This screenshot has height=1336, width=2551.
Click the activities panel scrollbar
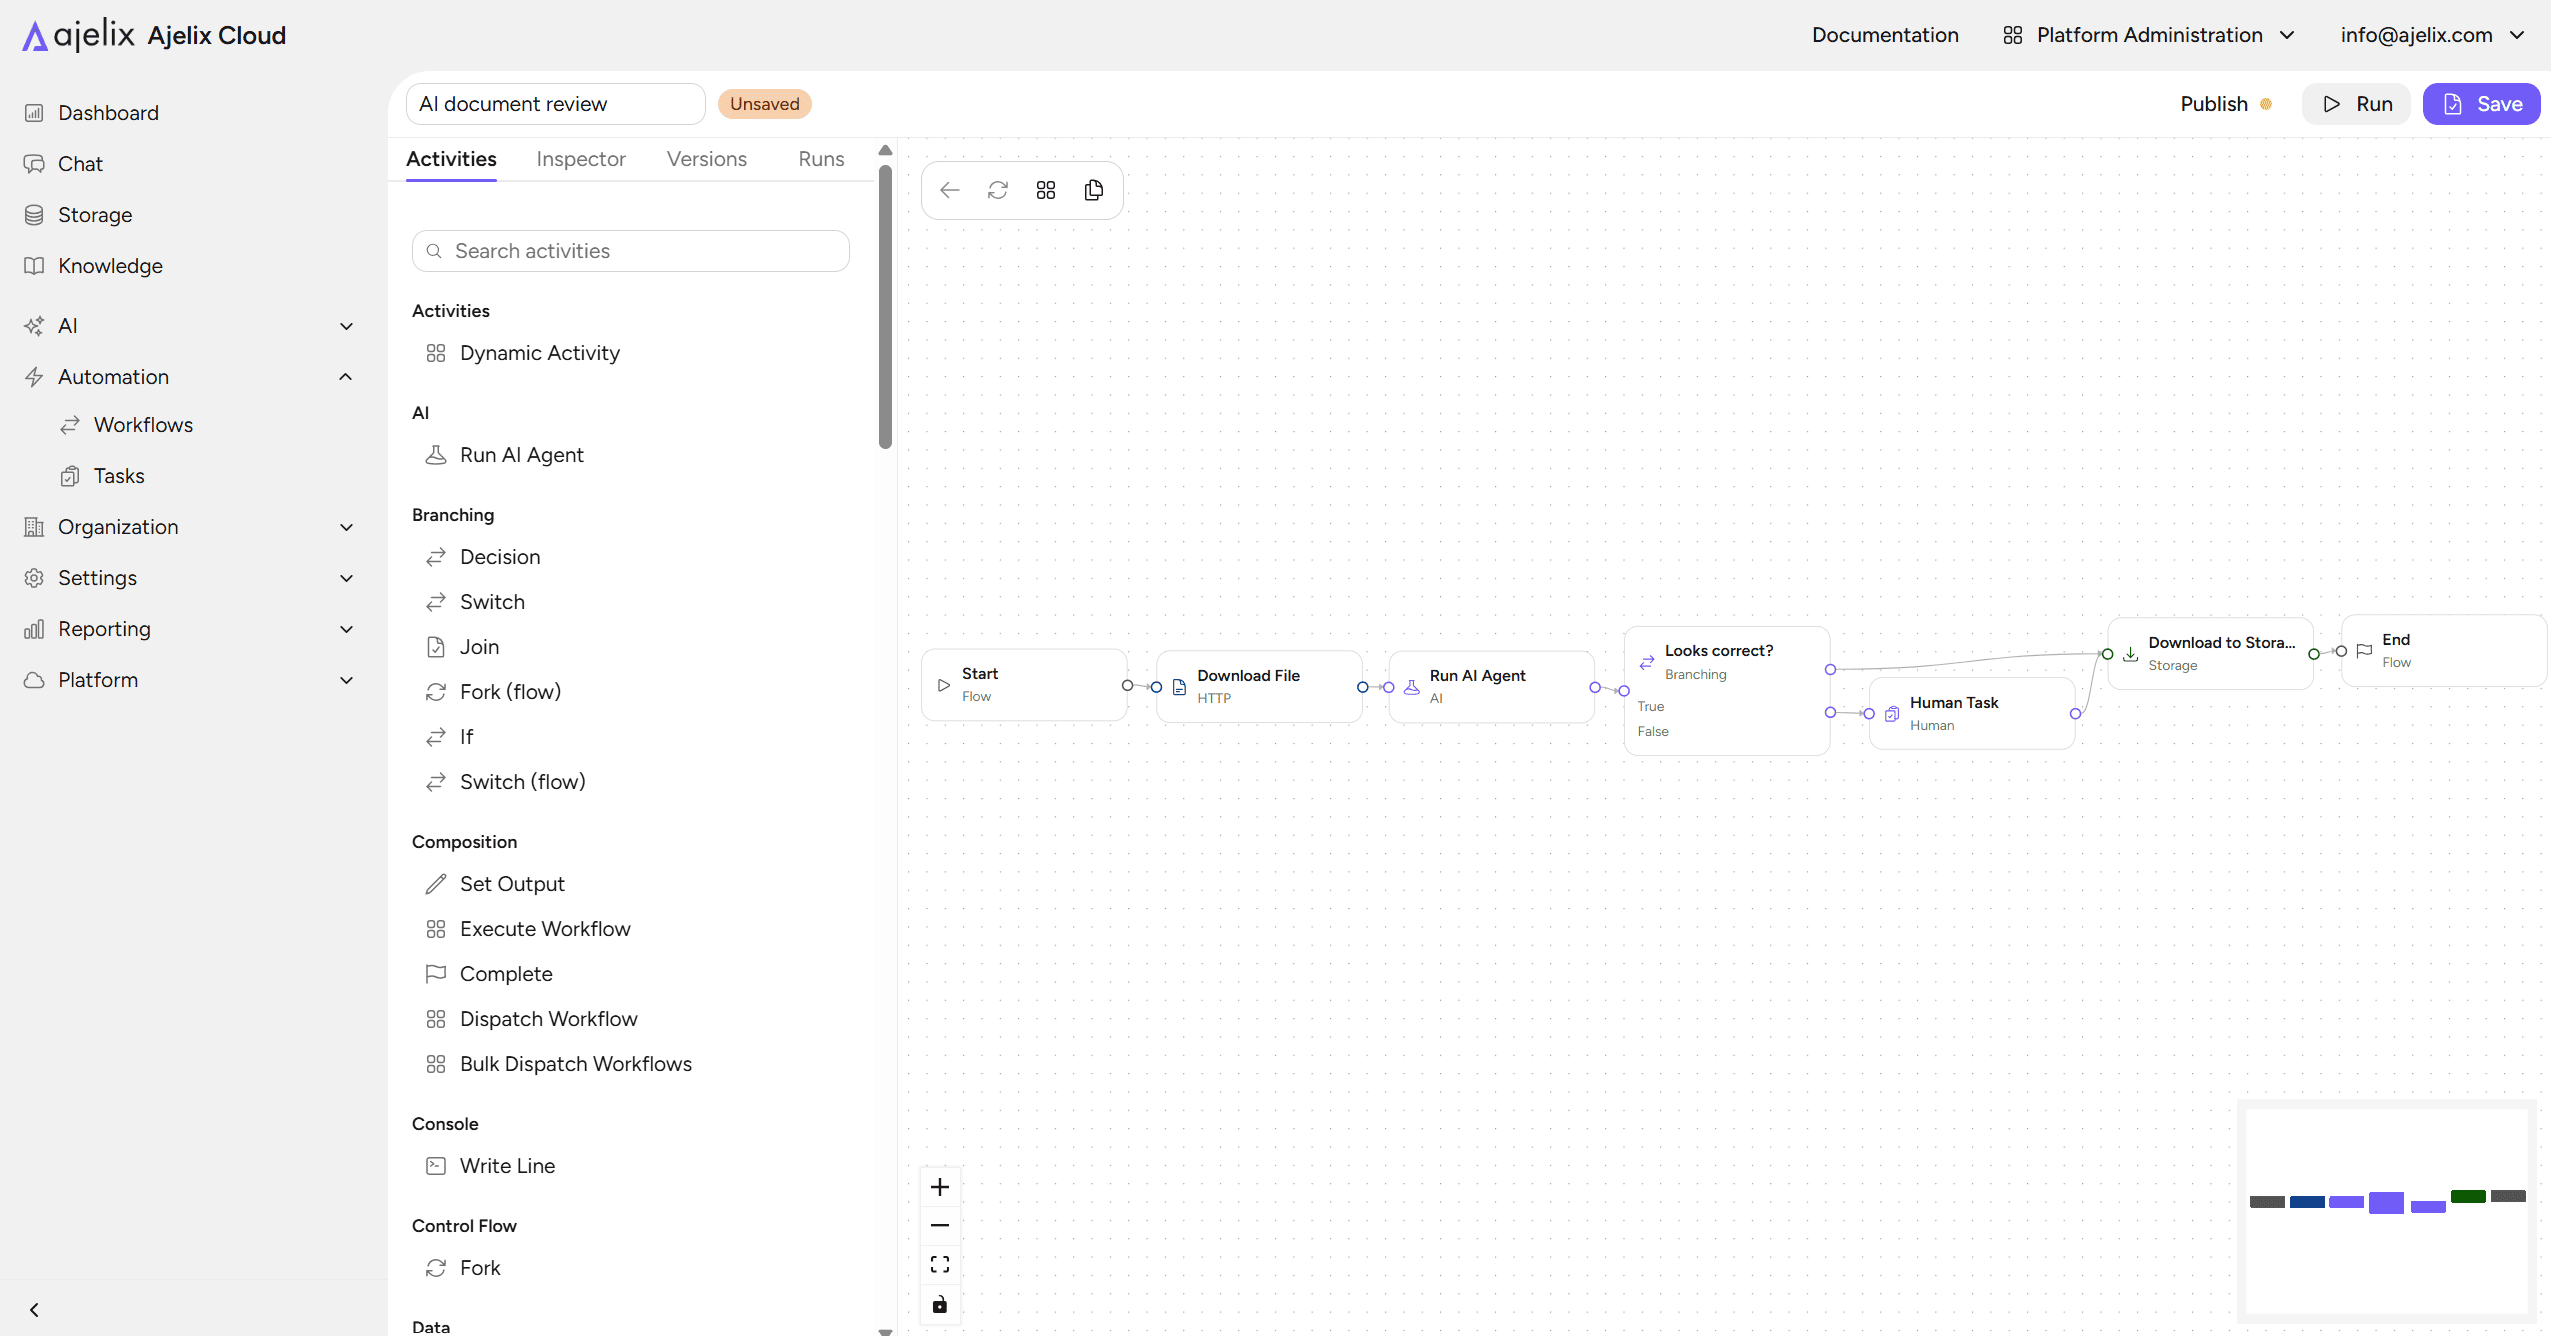click(x=885, y=307)
